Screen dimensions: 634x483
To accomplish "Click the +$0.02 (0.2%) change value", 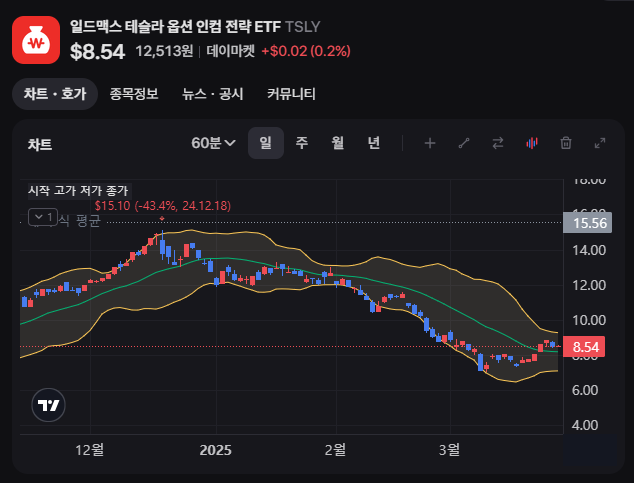I will [306, 51].
